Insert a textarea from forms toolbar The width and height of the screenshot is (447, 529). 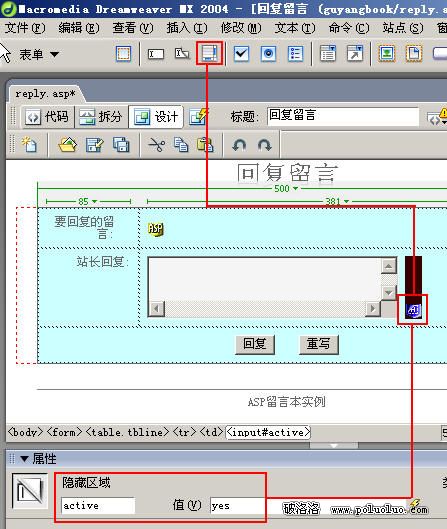click(x=209, y=53)
